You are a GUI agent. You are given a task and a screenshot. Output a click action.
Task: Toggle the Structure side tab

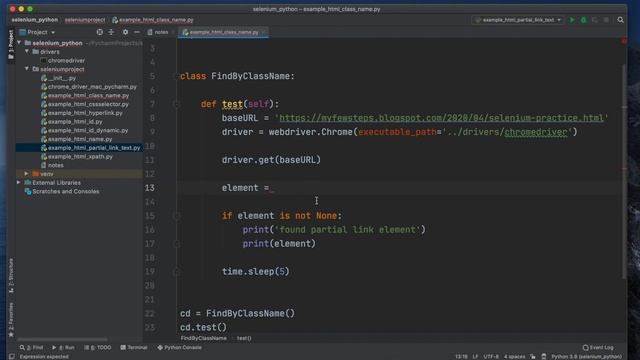11,276
